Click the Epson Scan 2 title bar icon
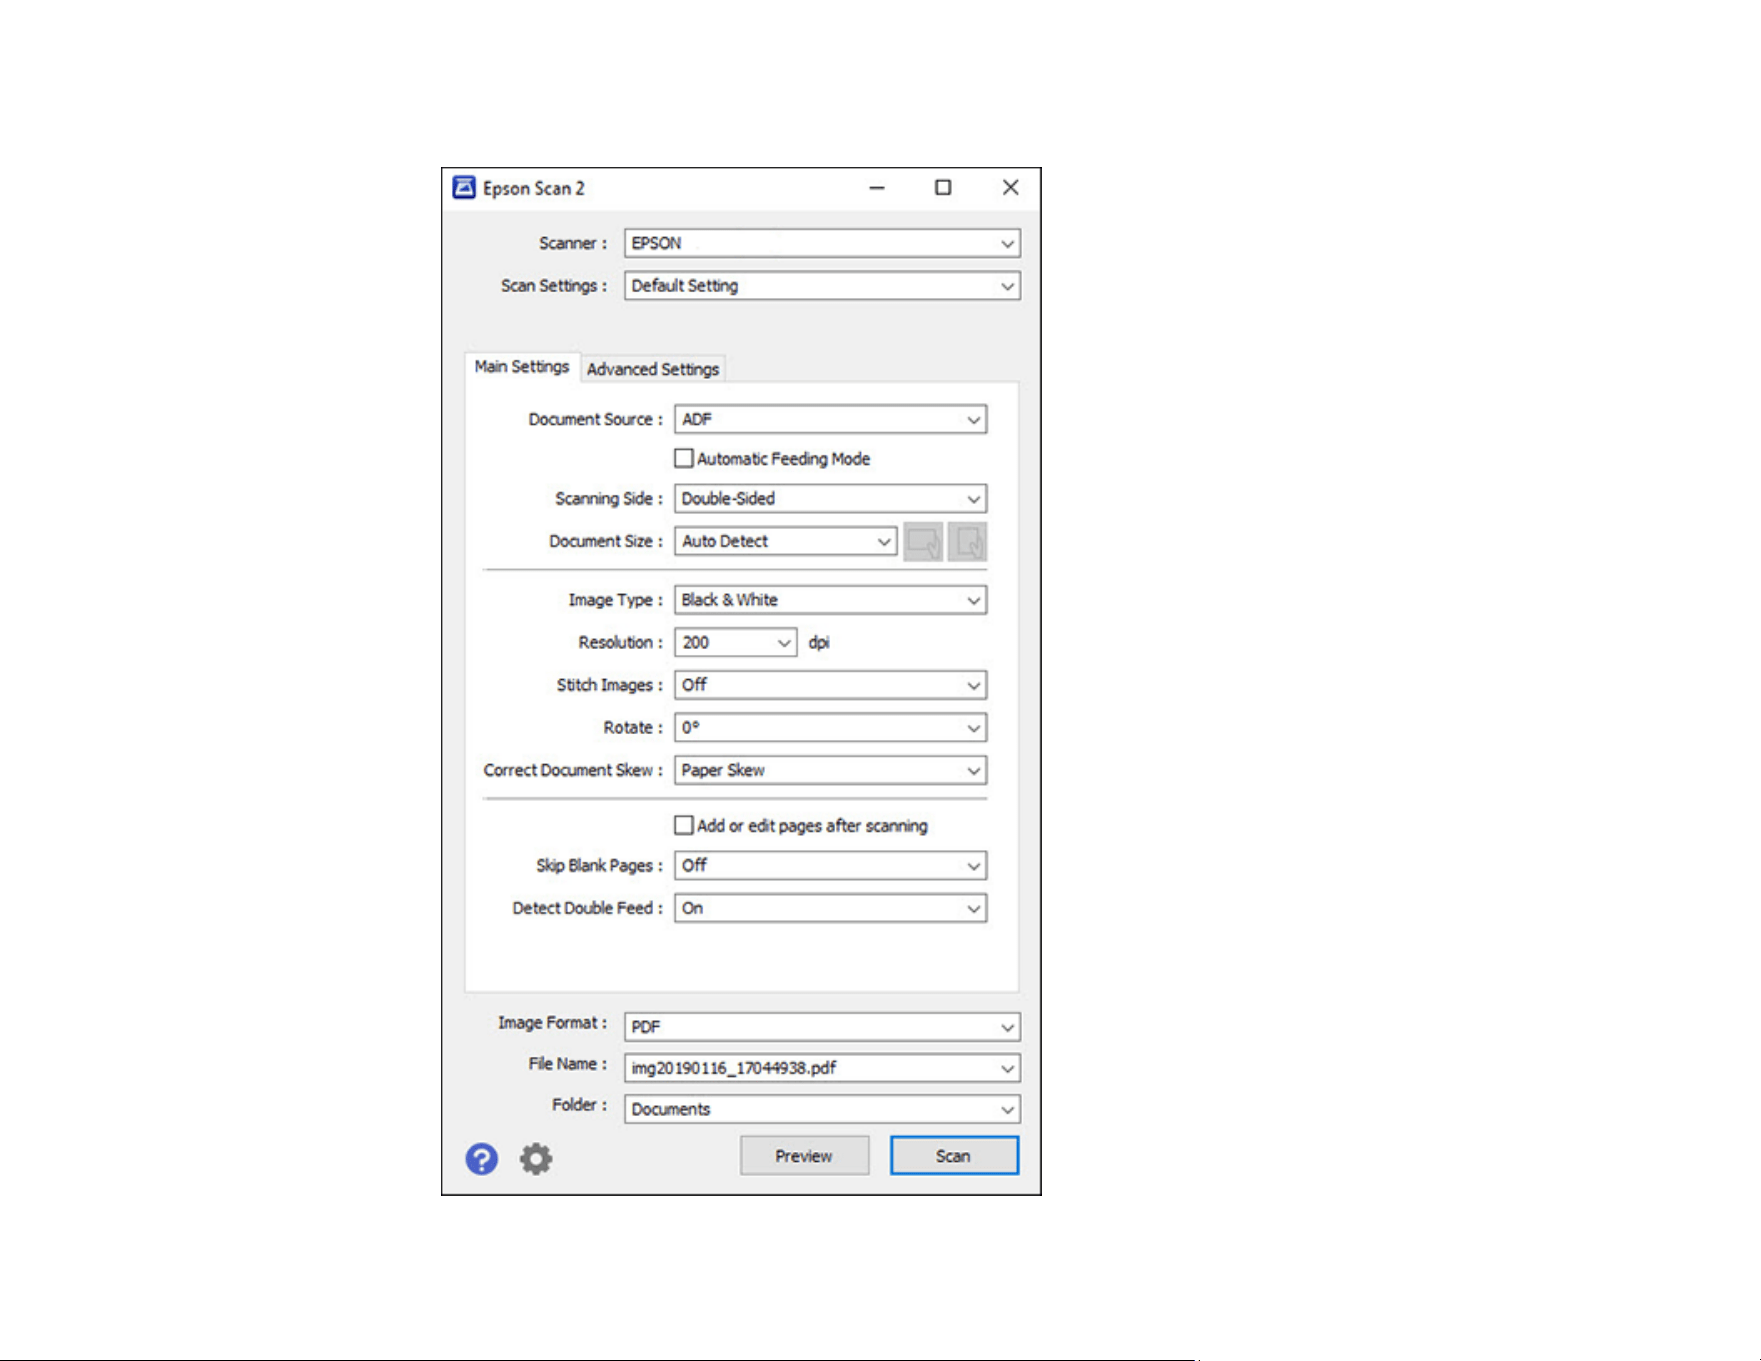Image resolution: width=1761 pixels, height=1361 pixels. [x=464, y=188]
